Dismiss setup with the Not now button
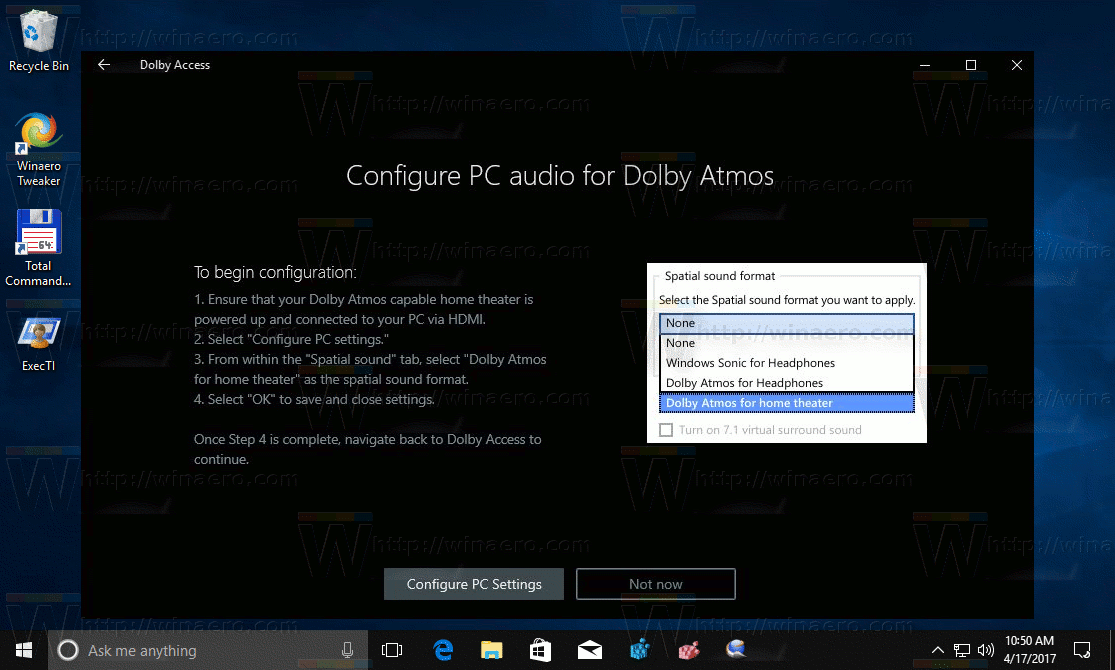1115x670 pixels. click(x=655, y=584)
